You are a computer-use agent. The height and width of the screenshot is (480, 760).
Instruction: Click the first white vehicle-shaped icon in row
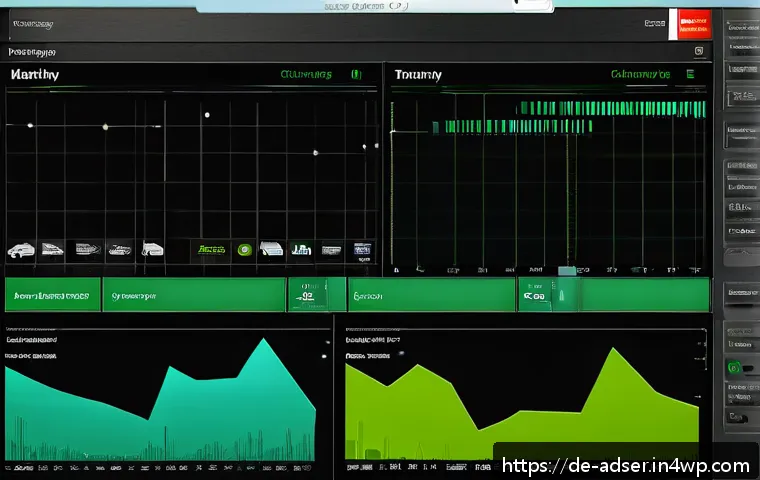coord(21,250)
